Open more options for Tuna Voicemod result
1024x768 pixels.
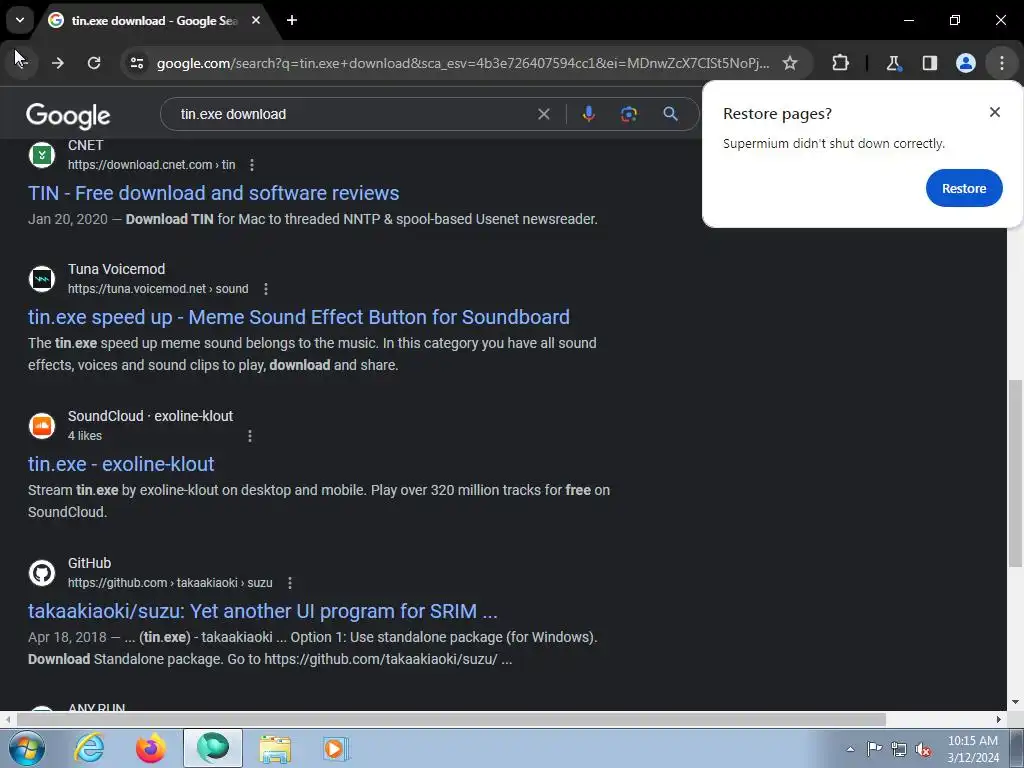tap(265, 289)
